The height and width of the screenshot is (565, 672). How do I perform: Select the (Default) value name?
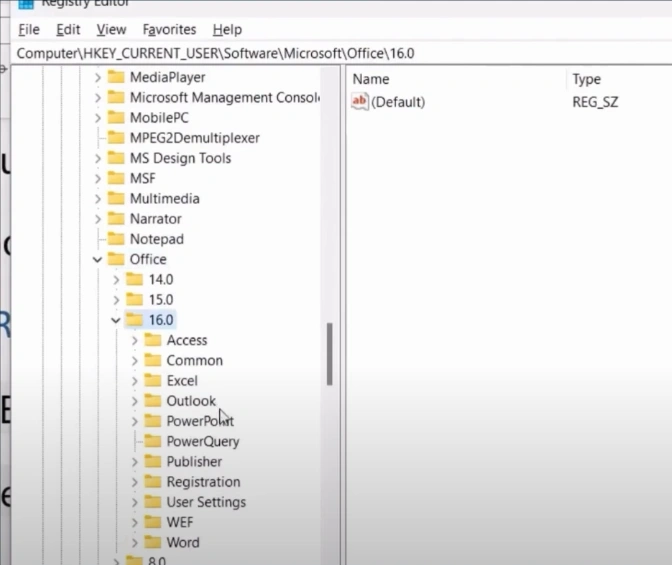click(398, 102)
